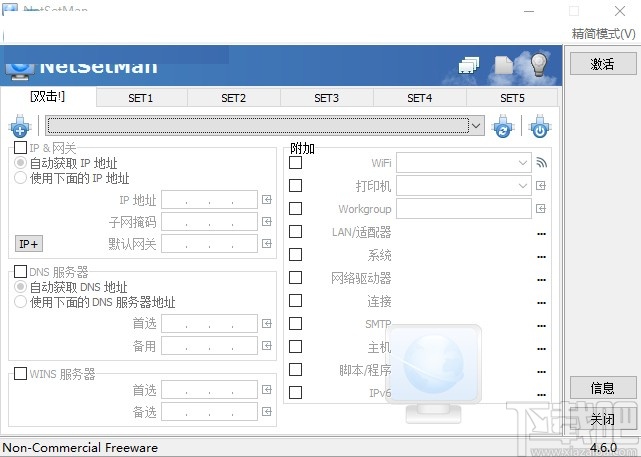Click the Non-Commercial Freeware status text
Screen dimensions: 641x457
[x=81, y=448]
